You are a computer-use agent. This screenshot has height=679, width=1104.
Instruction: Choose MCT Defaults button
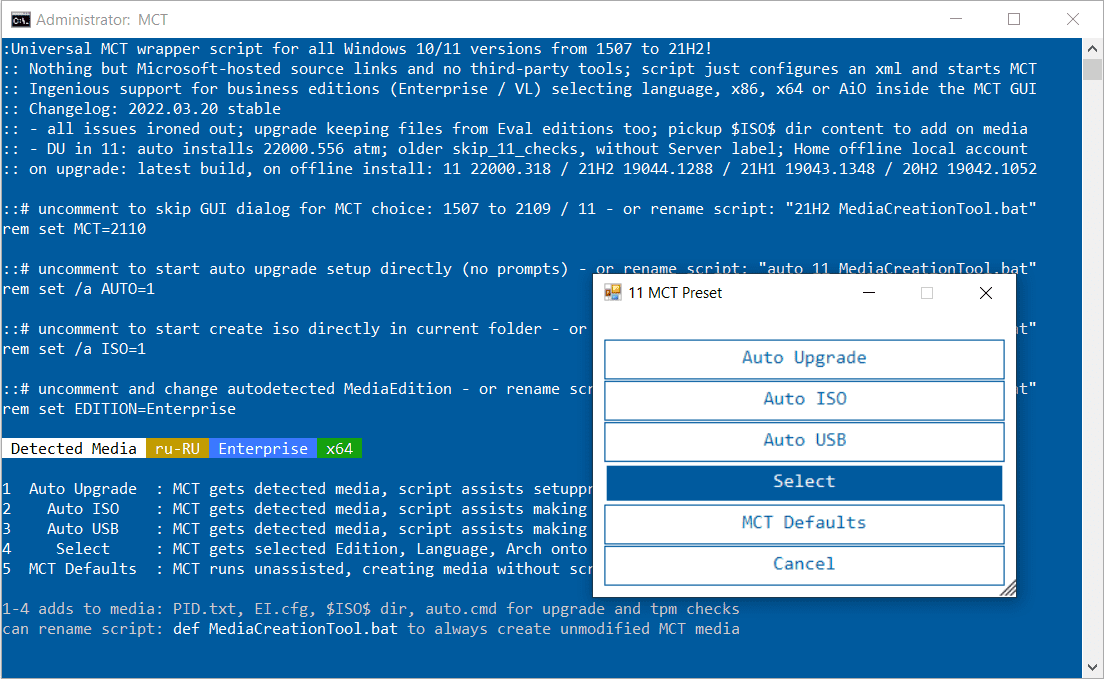804,523
